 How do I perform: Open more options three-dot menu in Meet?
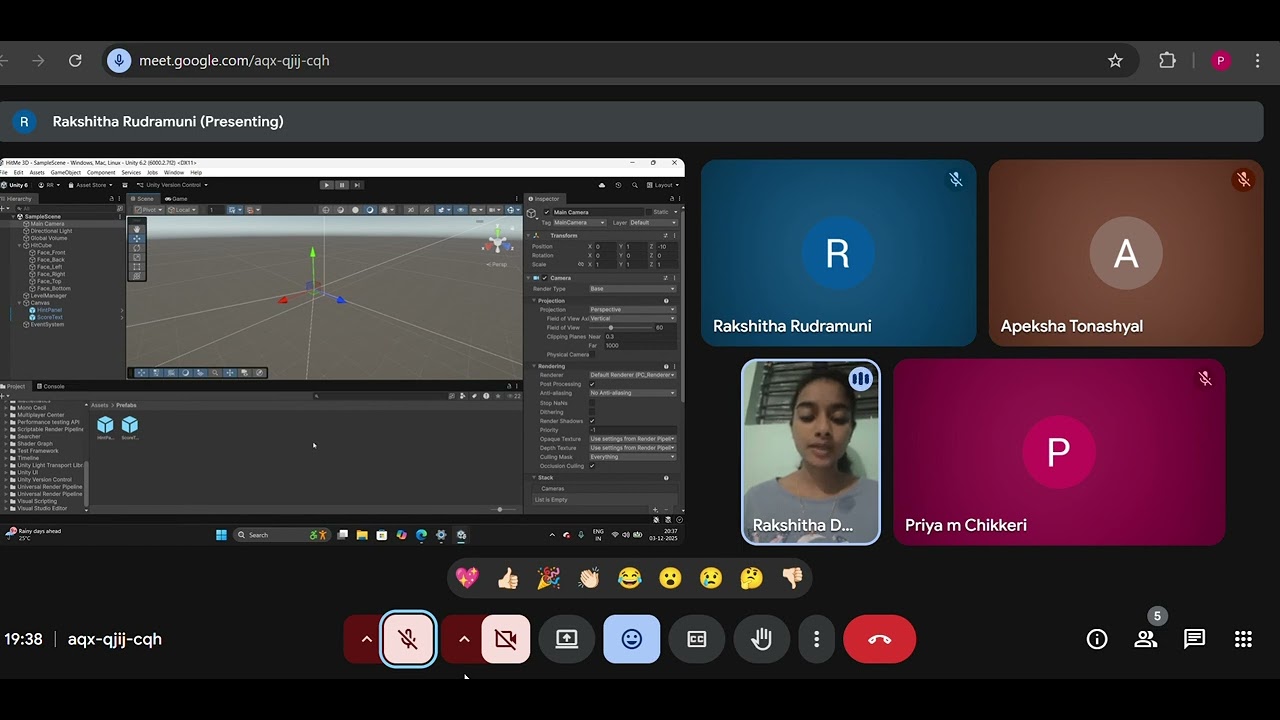tap(817, 639)
